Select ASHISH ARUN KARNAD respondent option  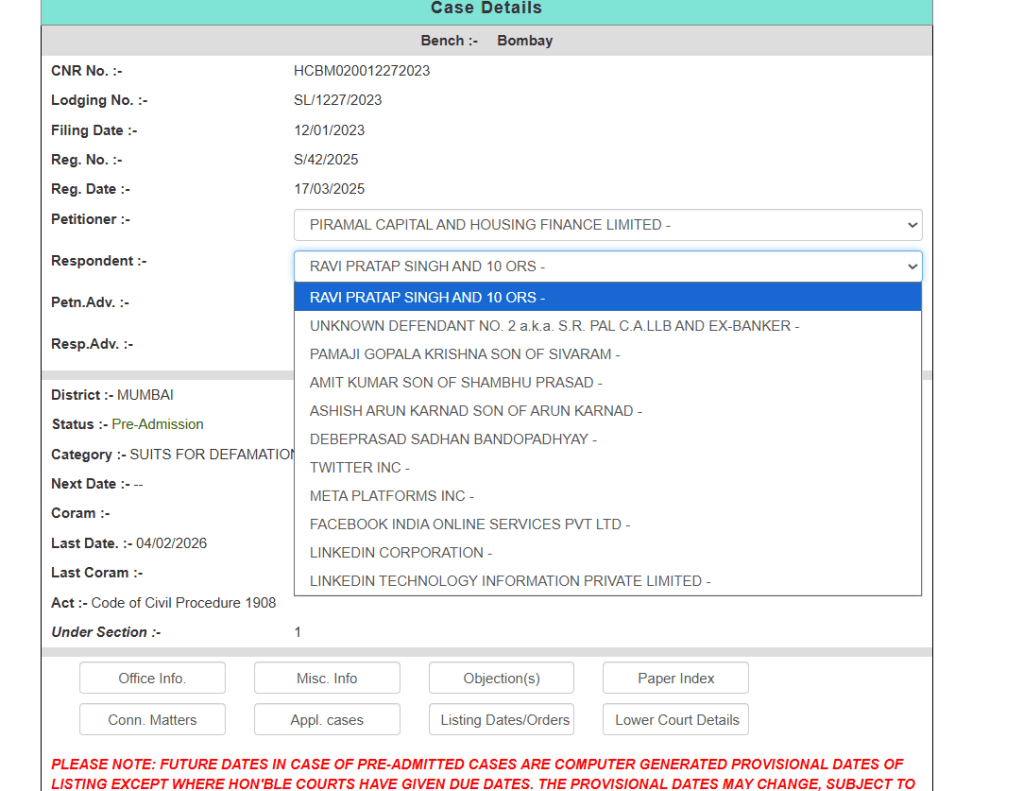[475, 411]
